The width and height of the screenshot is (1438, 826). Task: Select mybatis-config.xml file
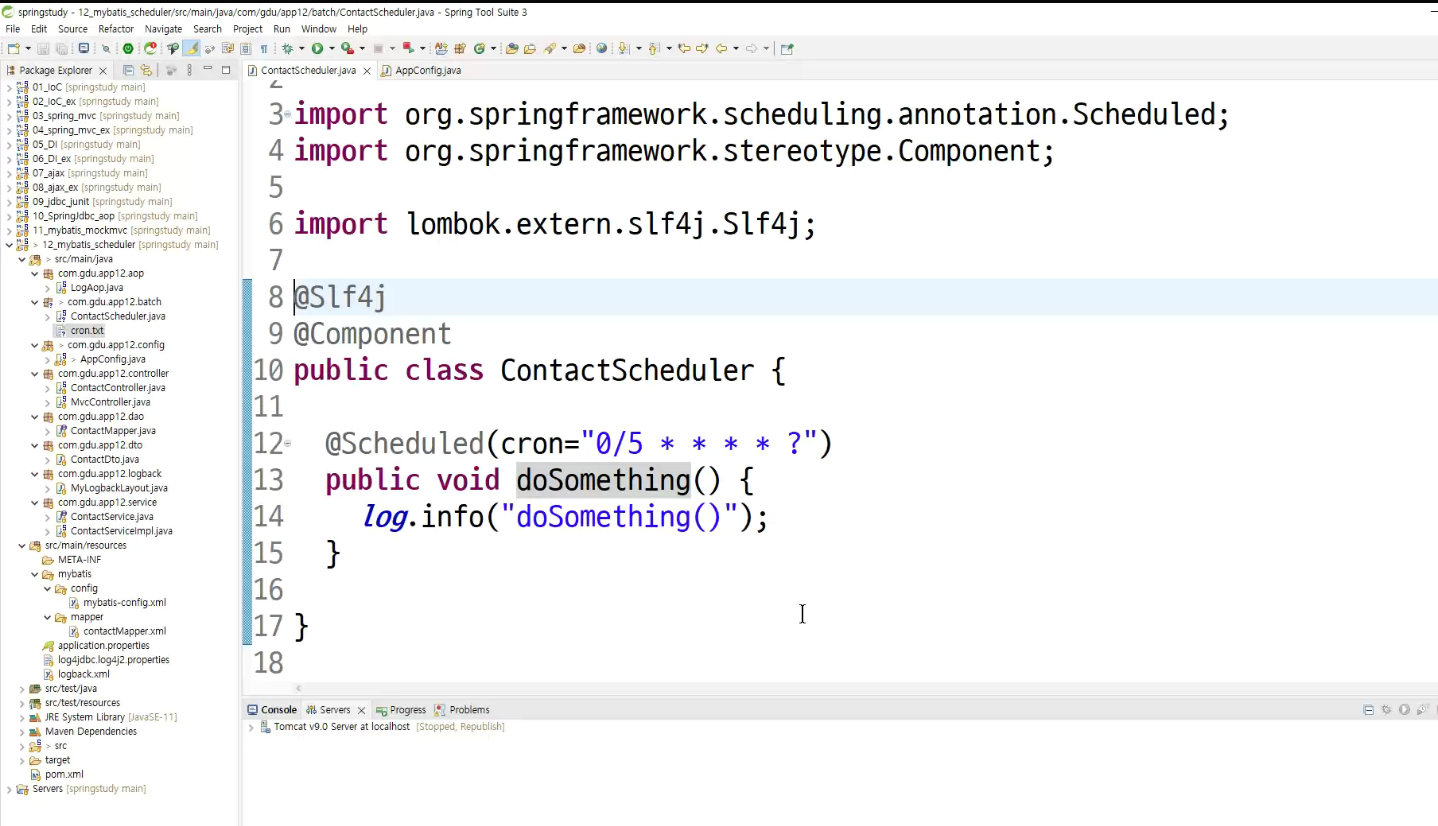point(124,603)
